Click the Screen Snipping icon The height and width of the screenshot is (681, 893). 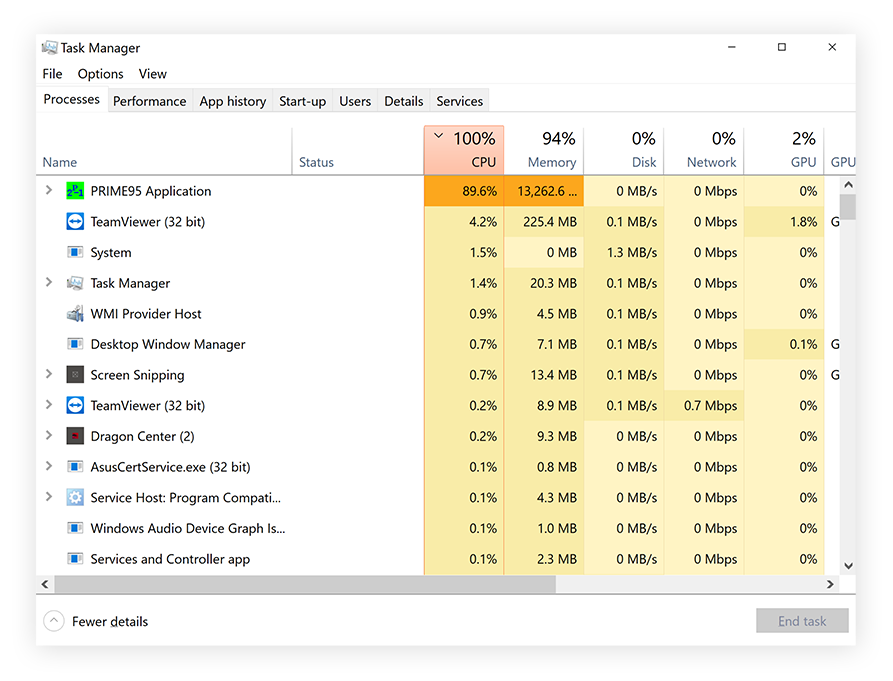point(75,375)
